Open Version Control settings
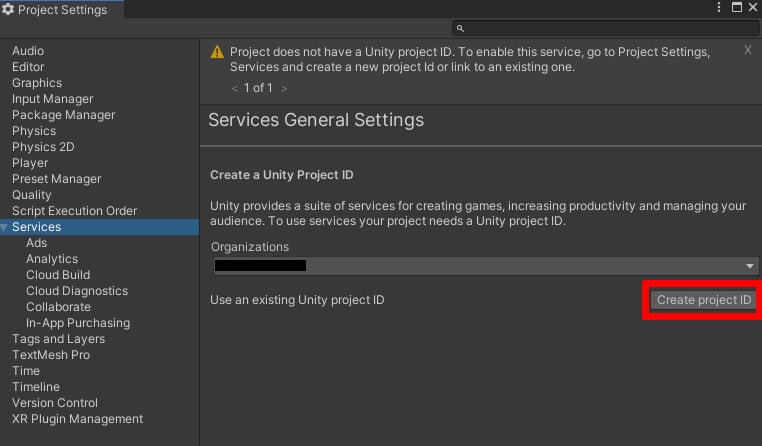The height and width of the screenshot is (446, 762). point(55,403)
